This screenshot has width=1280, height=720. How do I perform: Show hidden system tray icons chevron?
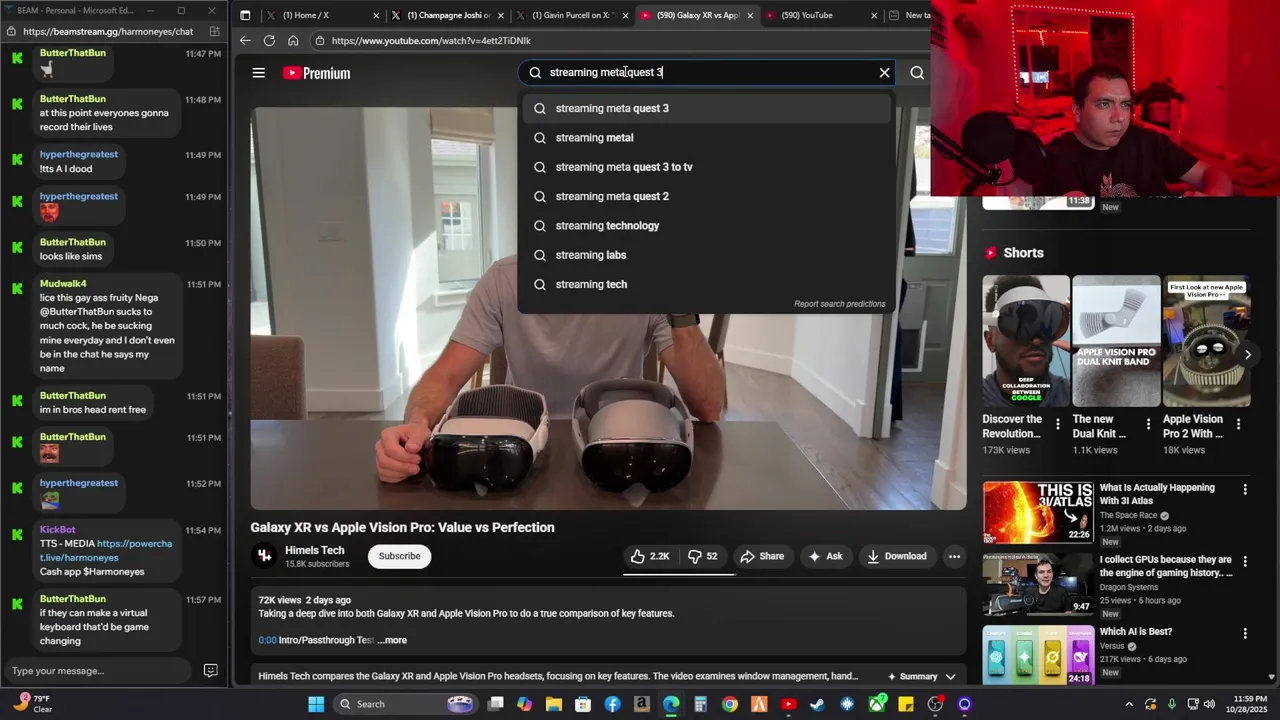[1129, 704]
